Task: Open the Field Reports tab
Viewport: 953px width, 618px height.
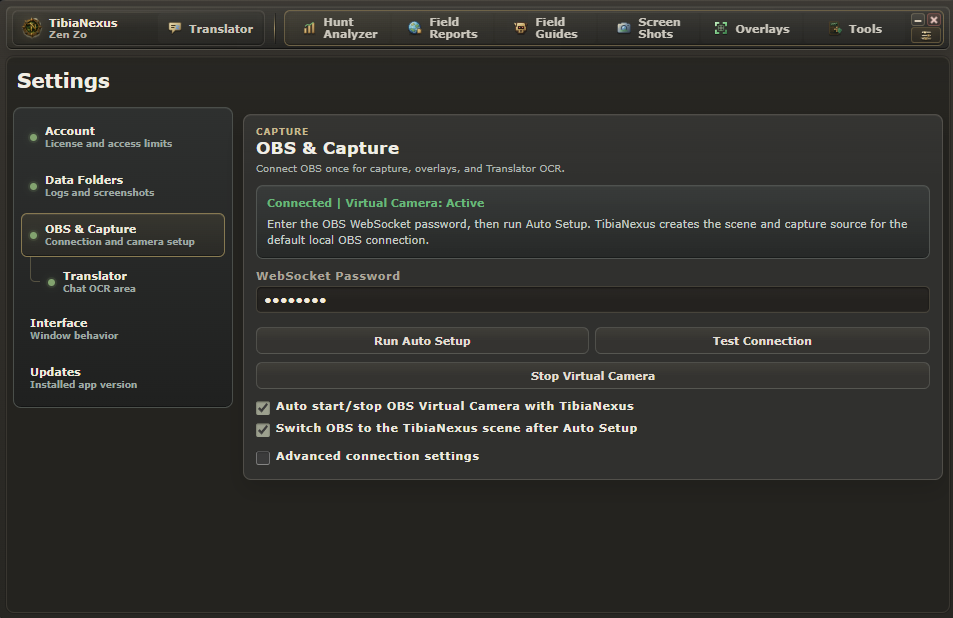Action: pos(443,29)
